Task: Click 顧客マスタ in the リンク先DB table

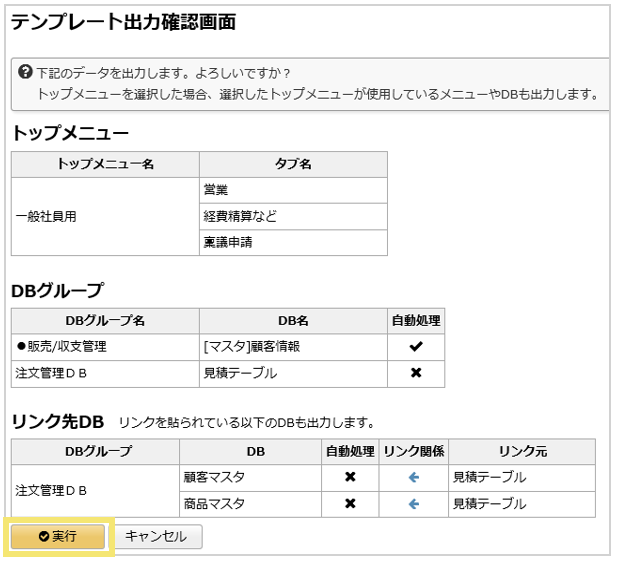Action: click(x=215, y=478)
